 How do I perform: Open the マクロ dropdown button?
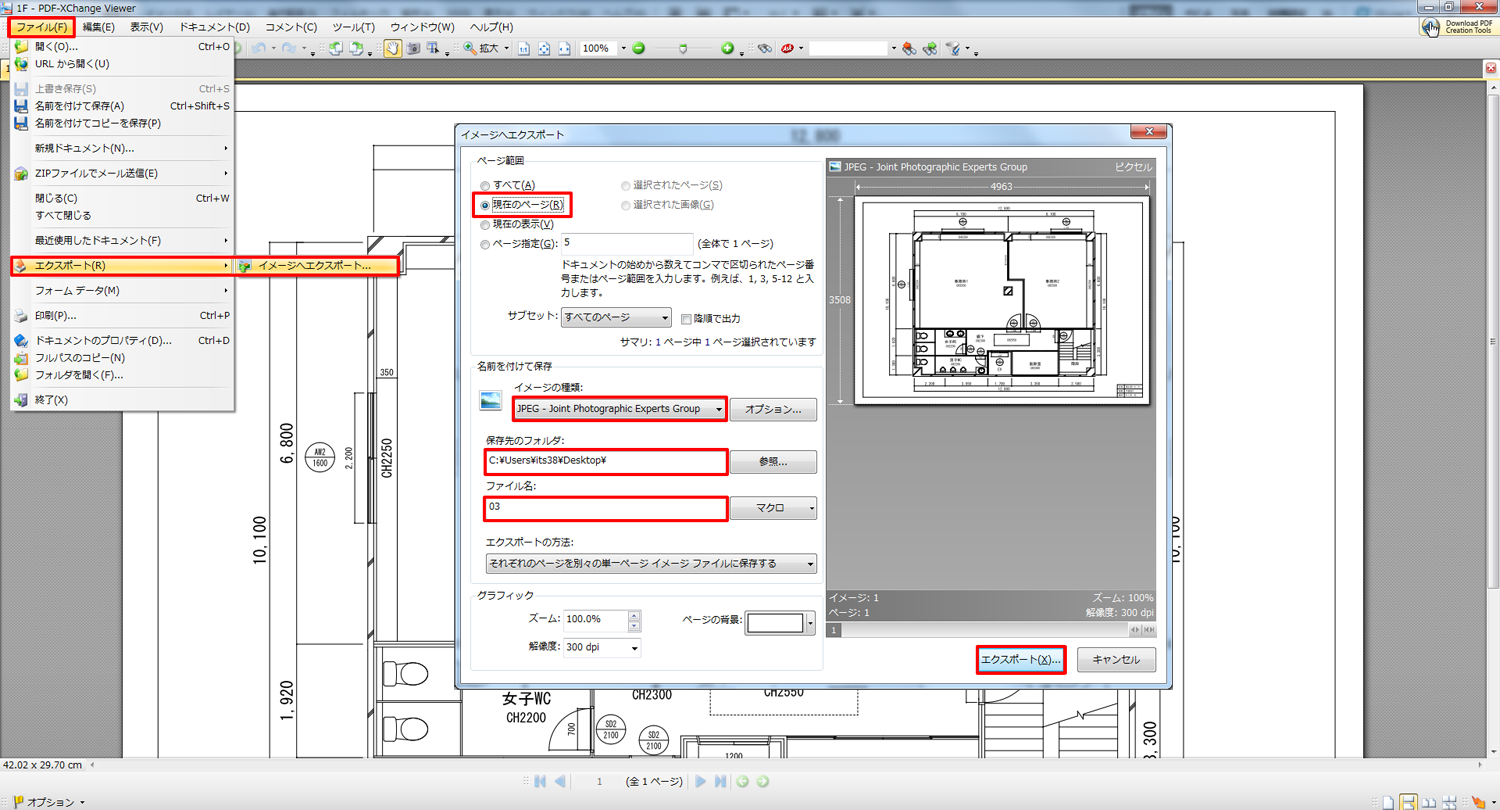773,508
